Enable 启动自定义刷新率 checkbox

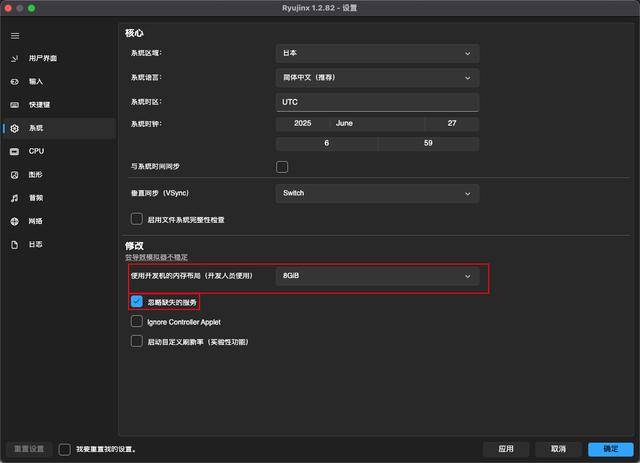[x=137, y=341]
